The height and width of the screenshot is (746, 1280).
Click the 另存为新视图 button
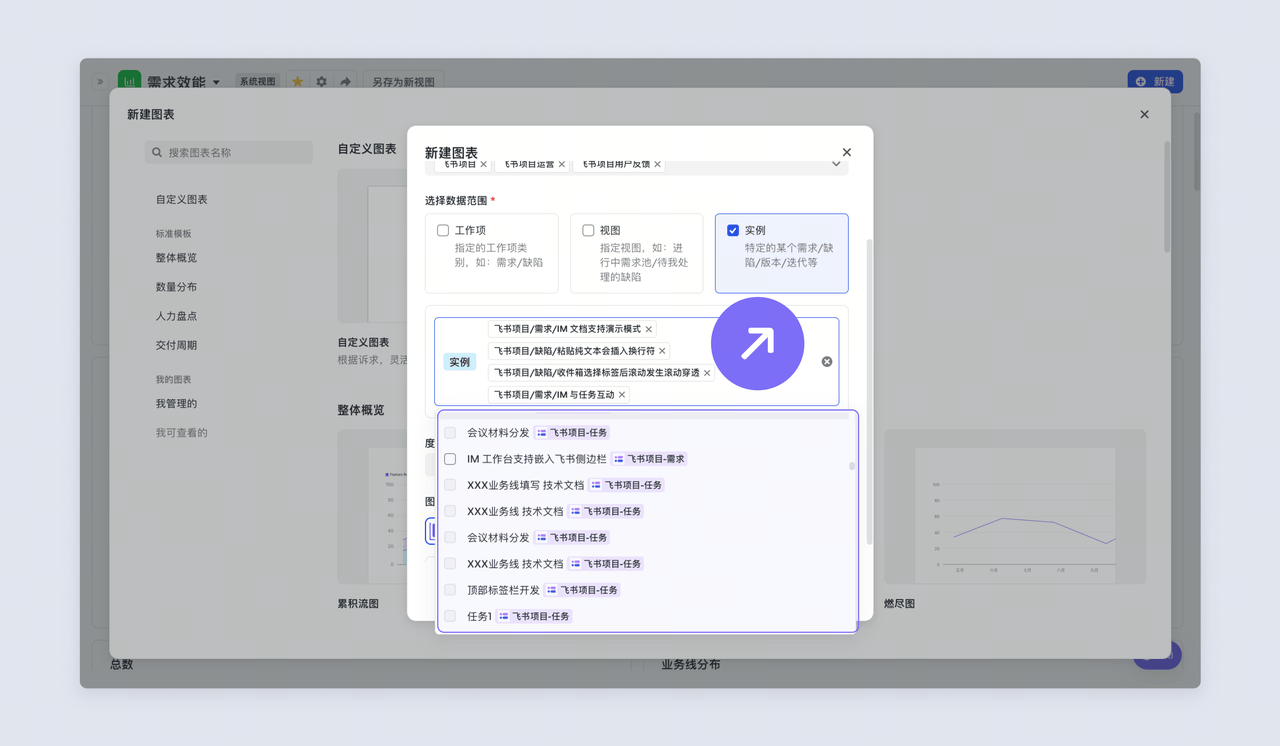click(x=403, y=82)
